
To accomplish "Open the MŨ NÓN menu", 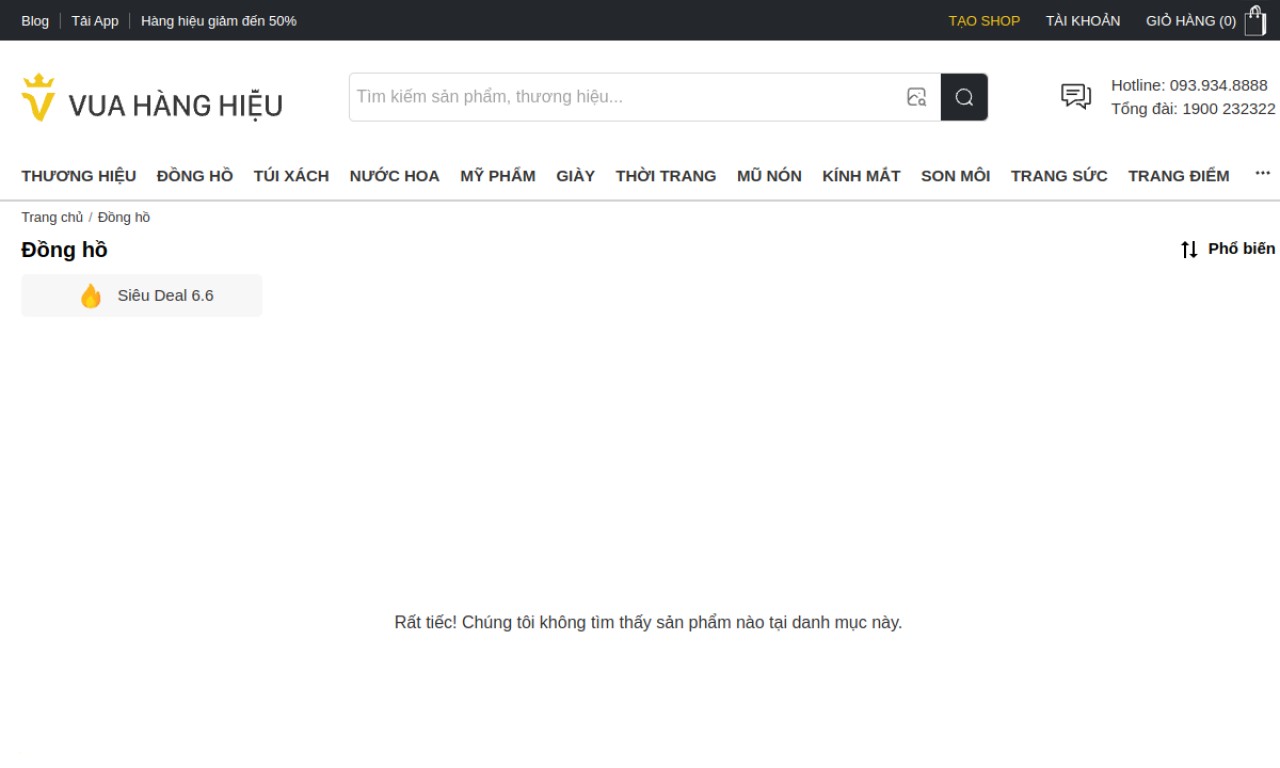I will click(770, 176).
